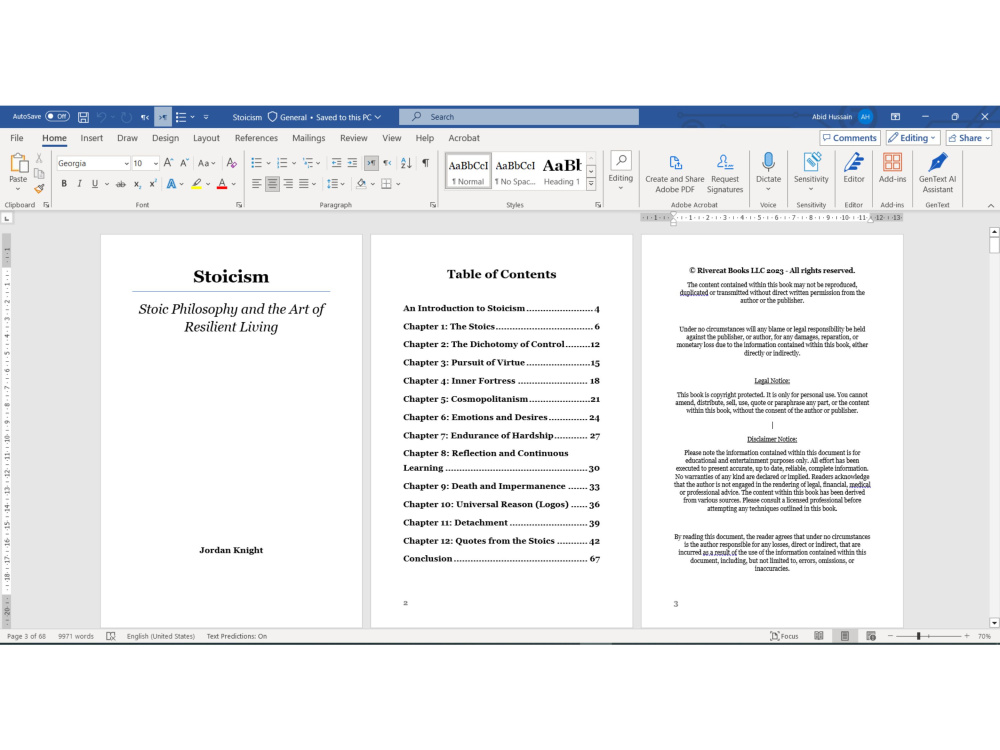Click the red Font Color swatch
Screen dimensions: 1000x750
point(221,184)
